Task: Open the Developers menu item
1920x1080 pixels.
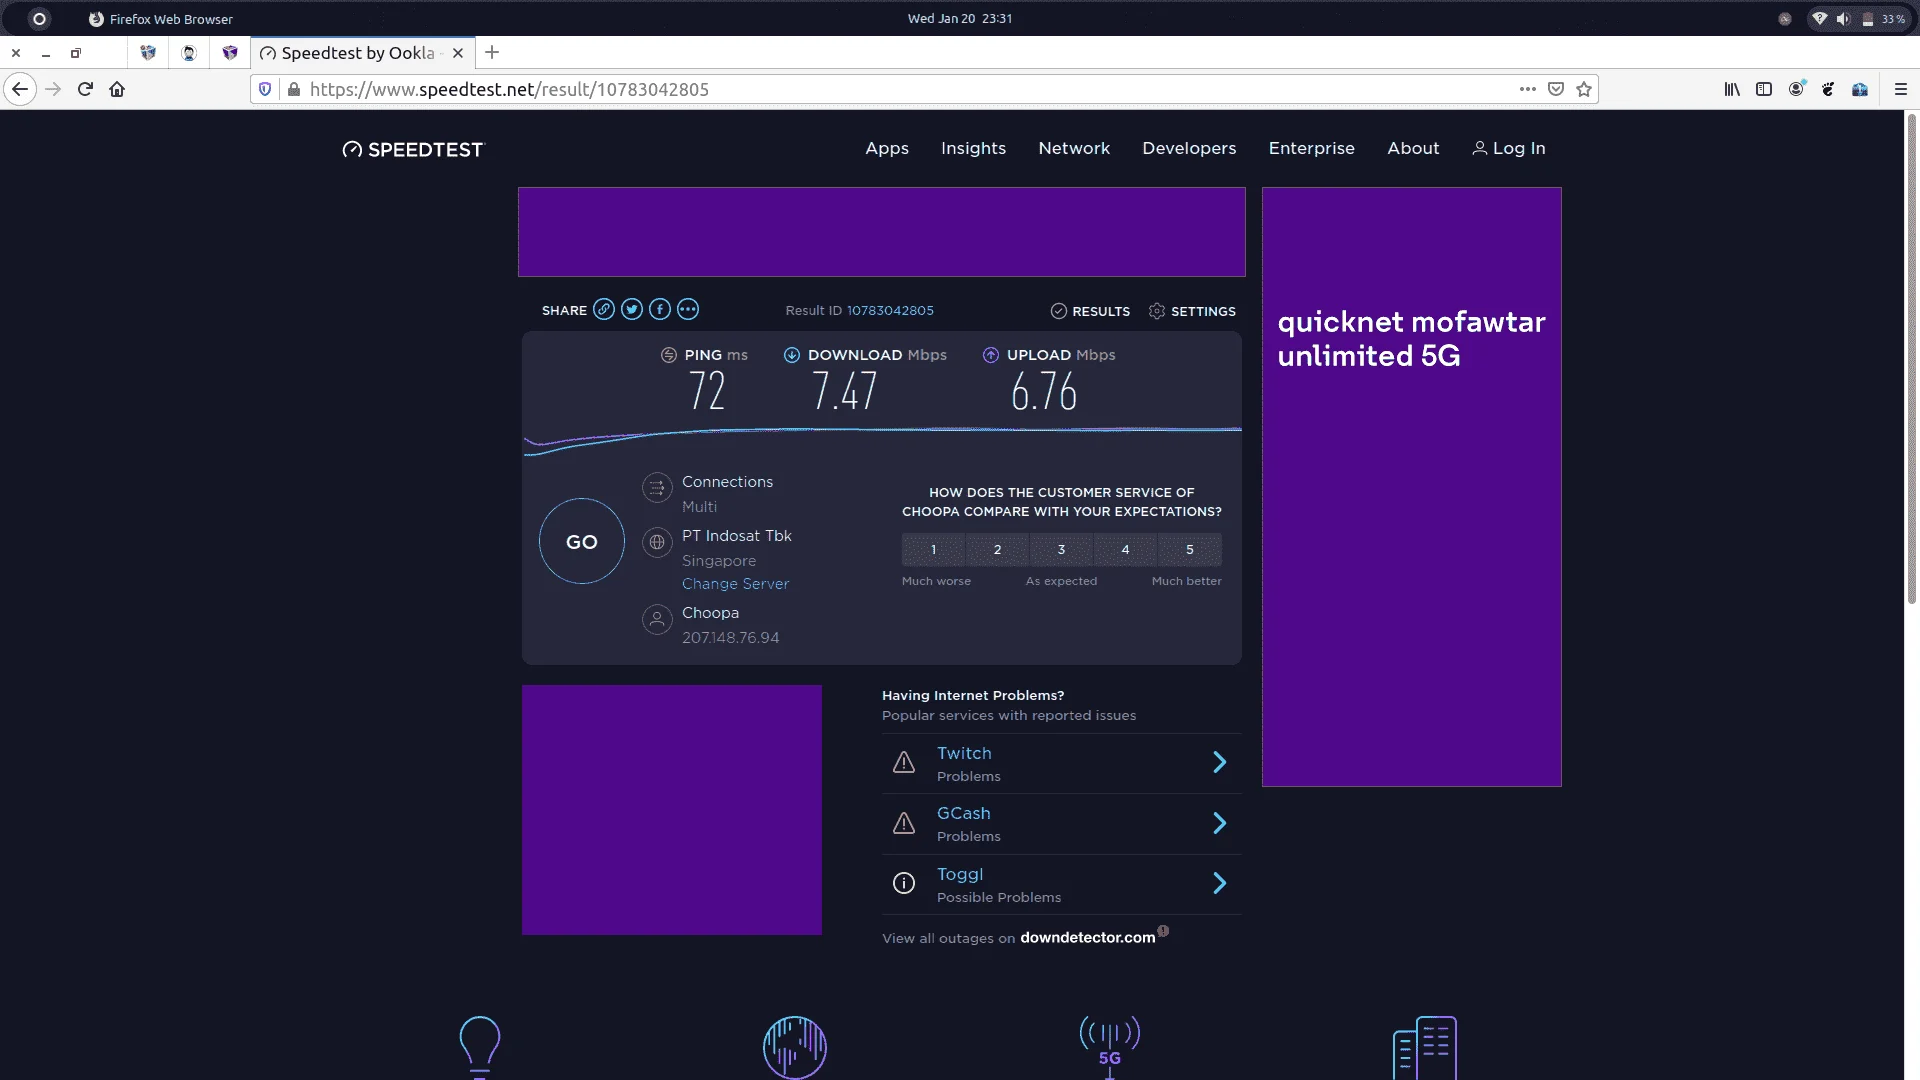Action: click(1189, 148)
